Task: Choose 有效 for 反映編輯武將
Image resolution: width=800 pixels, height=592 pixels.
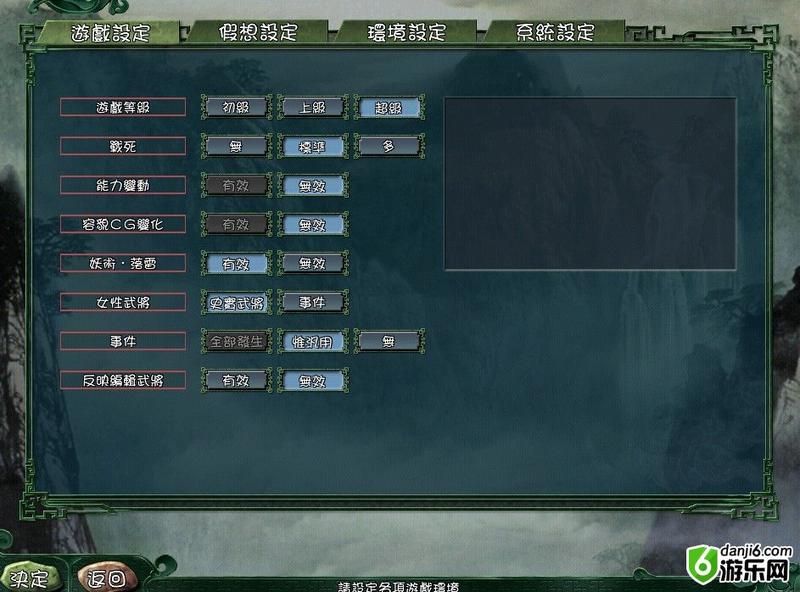Action: point(236,381)
